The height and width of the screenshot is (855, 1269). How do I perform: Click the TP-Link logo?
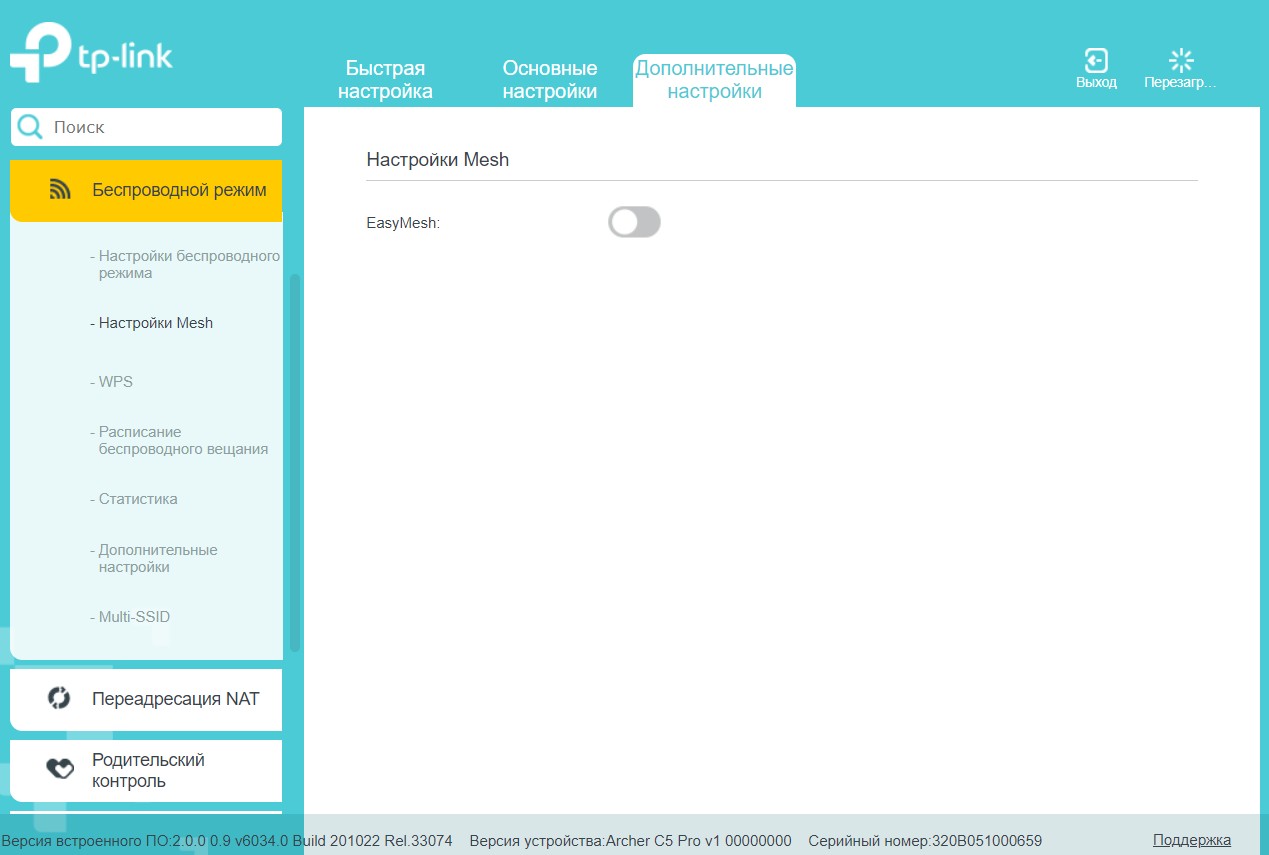pyautogui.click(x=91, y=53)
